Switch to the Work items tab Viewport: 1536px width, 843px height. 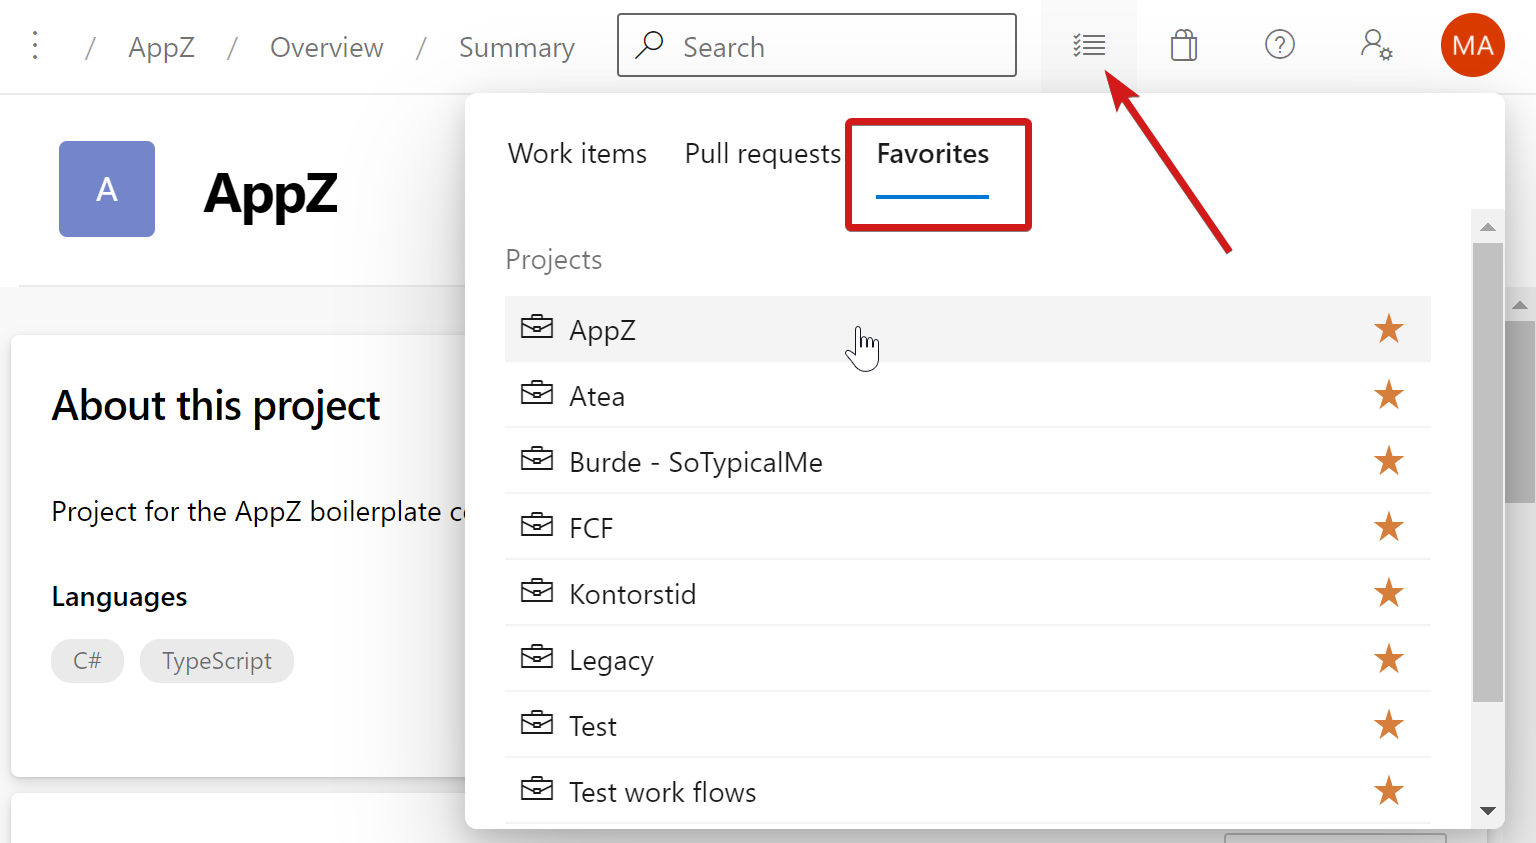(577, 153)
